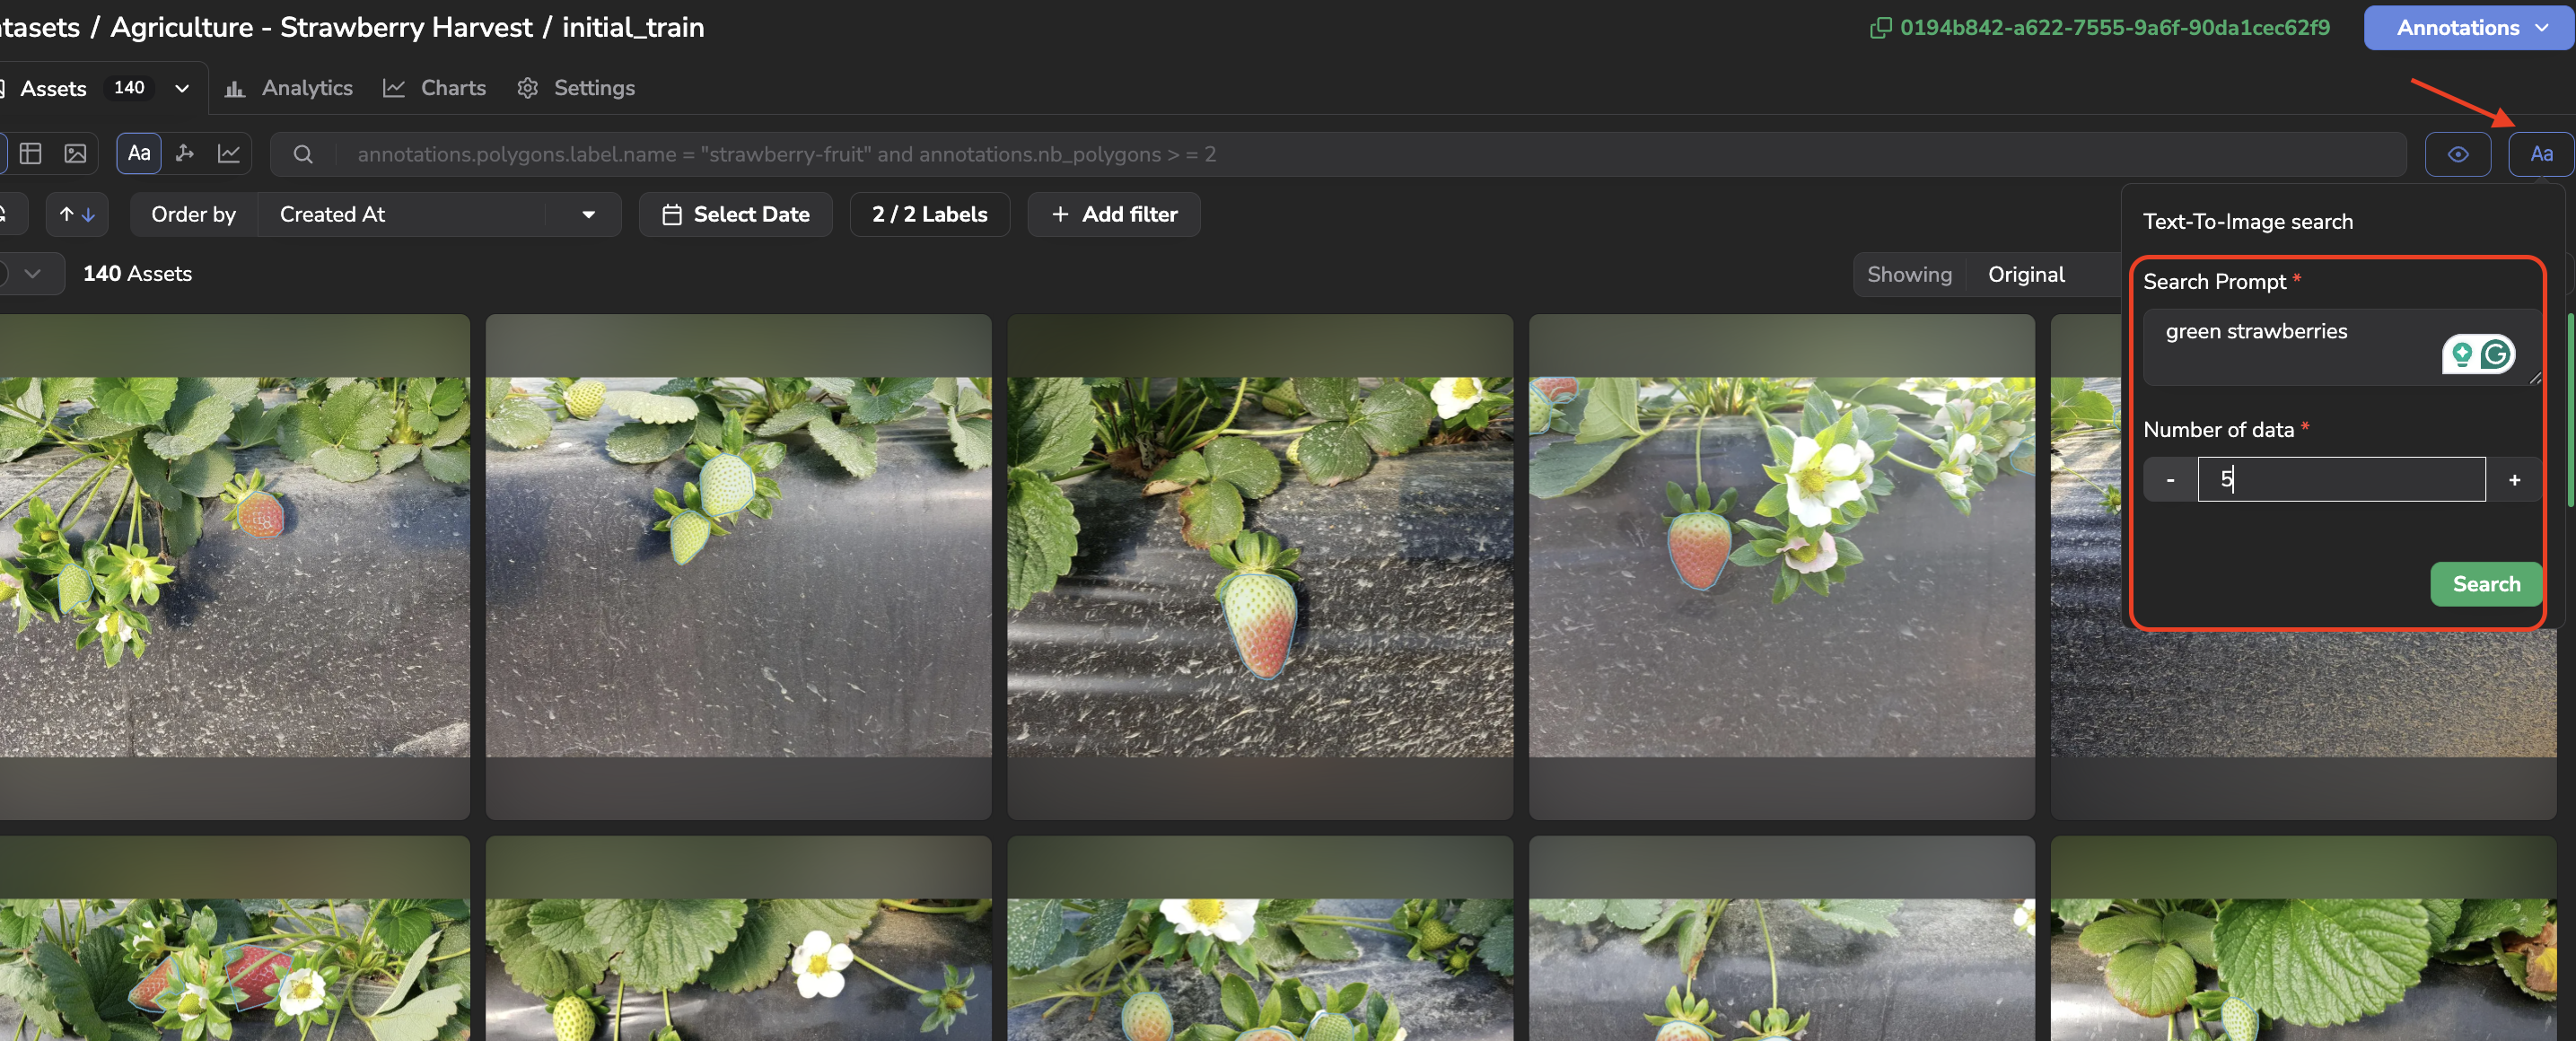Toggle the eye visibility button
Image resolution: width=2576 pixels, height=1041 pixels.
tap(2458, 154)
